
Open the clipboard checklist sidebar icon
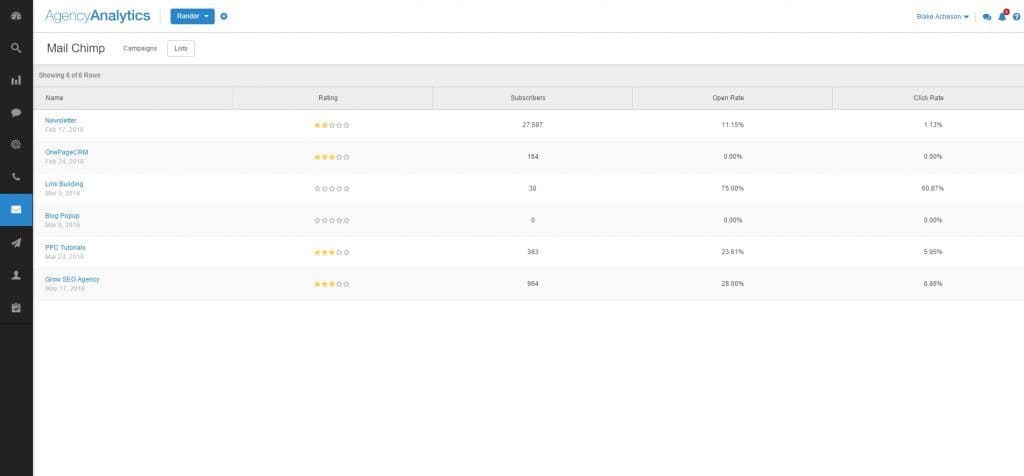(16, 307)
